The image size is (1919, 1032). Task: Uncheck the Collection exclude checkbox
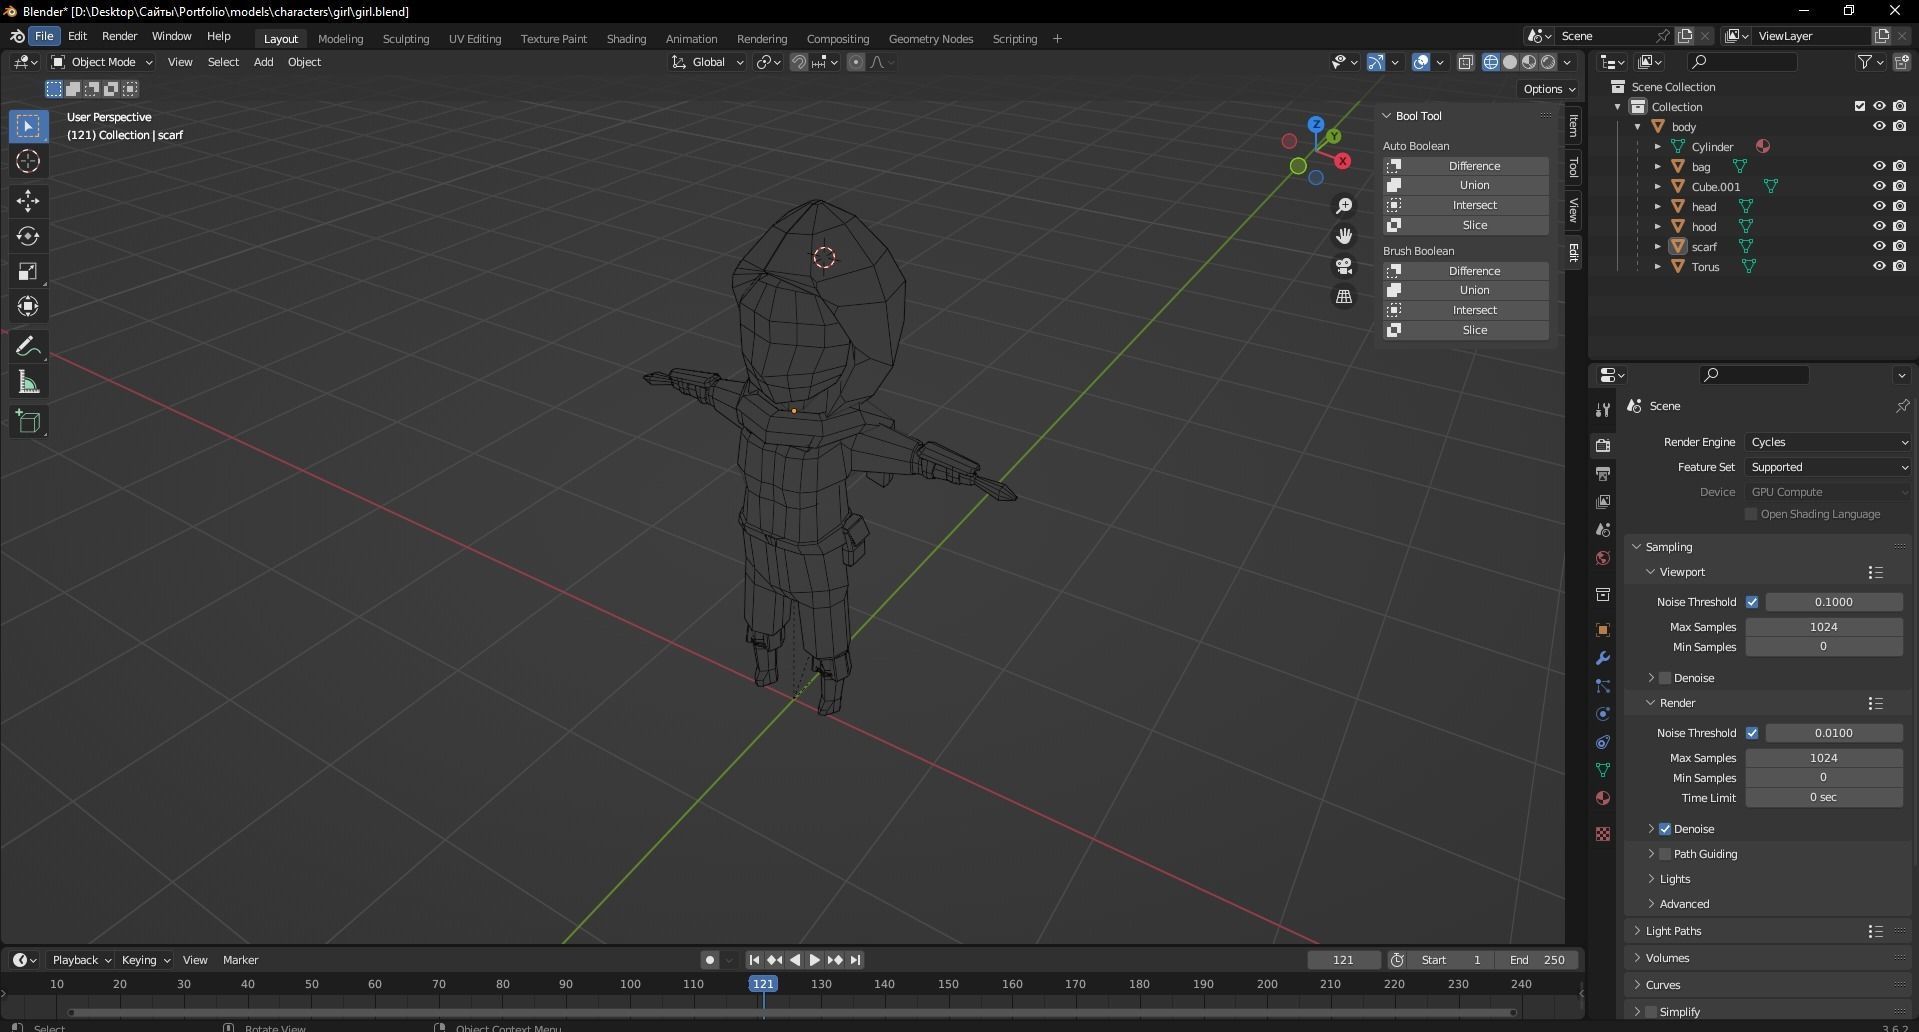tap(1860, 106)
